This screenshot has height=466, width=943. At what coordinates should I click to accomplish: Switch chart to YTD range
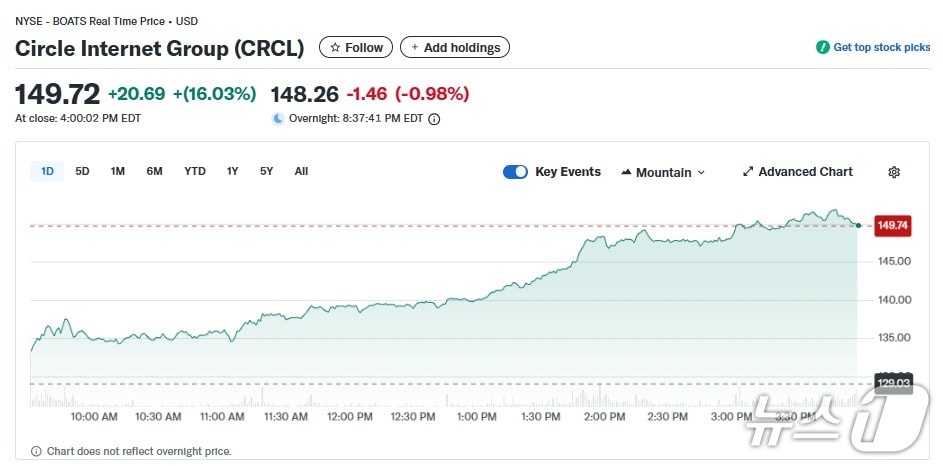tap(195, 171)
